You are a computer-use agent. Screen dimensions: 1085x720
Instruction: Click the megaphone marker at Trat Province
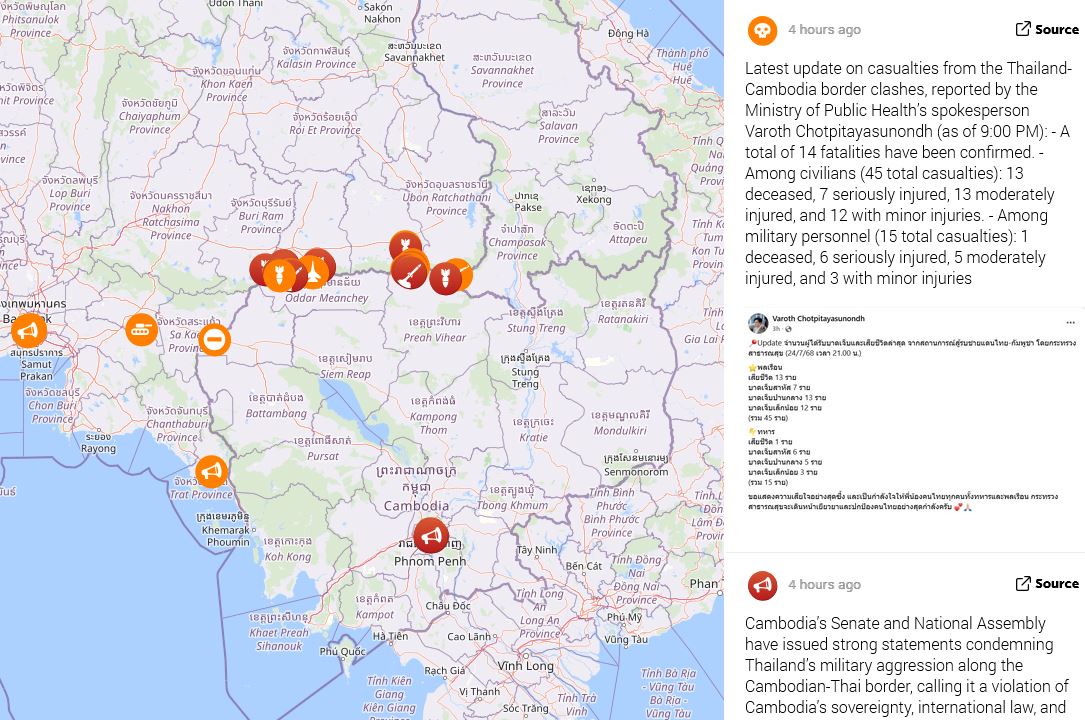click(212, 471)
